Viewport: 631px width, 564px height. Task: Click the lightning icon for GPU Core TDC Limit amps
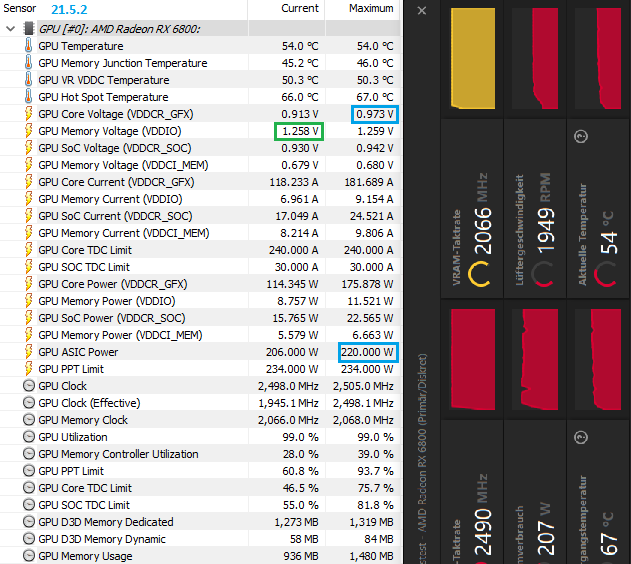point(29,250)
